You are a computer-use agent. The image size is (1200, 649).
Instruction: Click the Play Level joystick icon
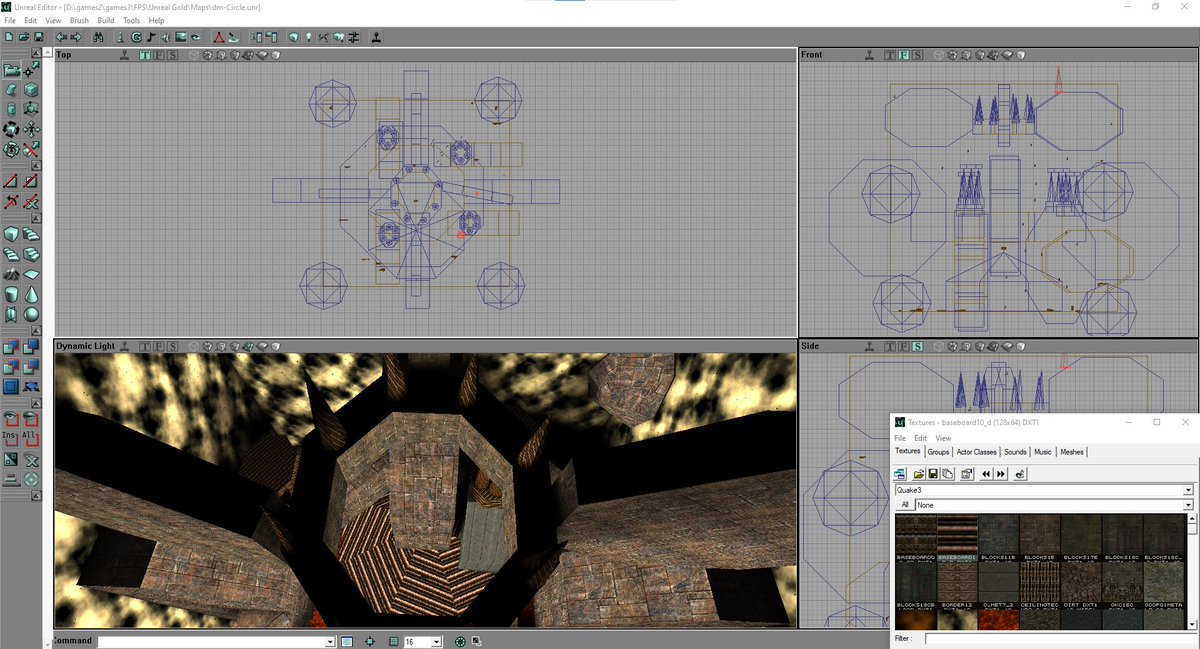tap(376, 37)
